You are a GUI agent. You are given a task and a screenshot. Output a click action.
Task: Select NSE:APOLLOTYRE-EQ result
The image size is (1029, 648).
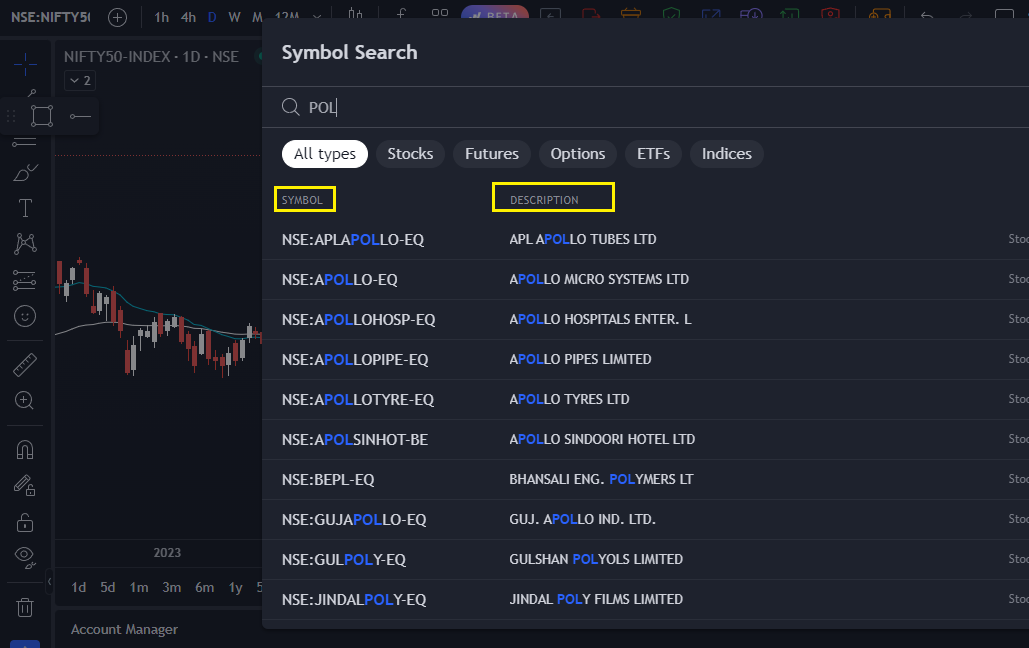point(645,400)
